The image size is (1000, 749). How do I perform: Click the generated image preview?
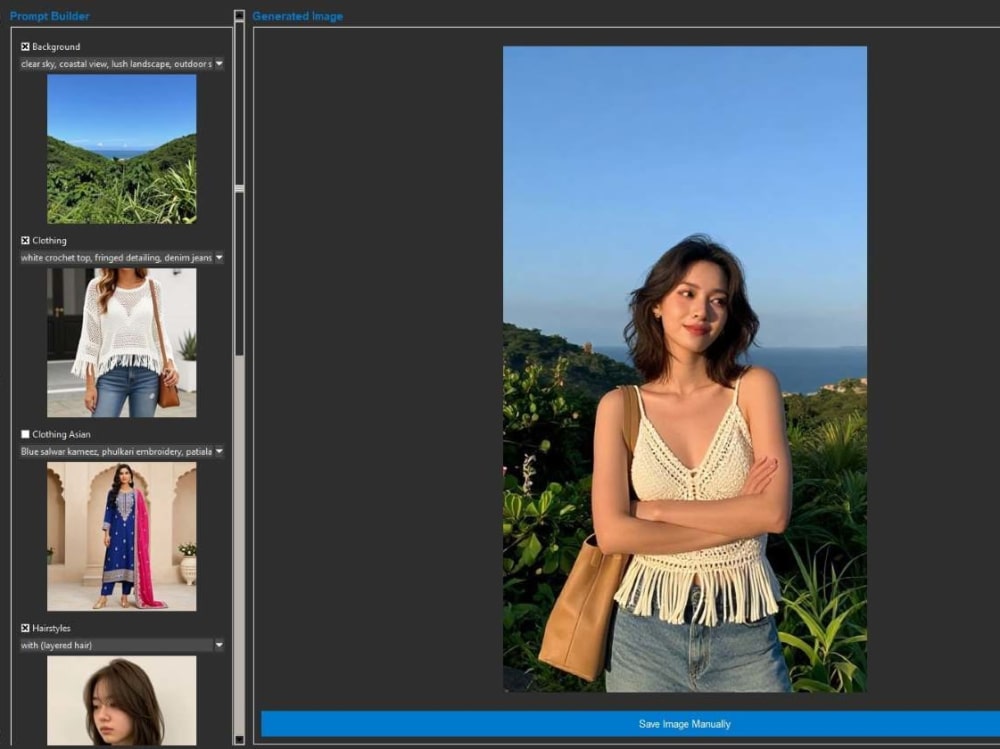tap(685, 369)
